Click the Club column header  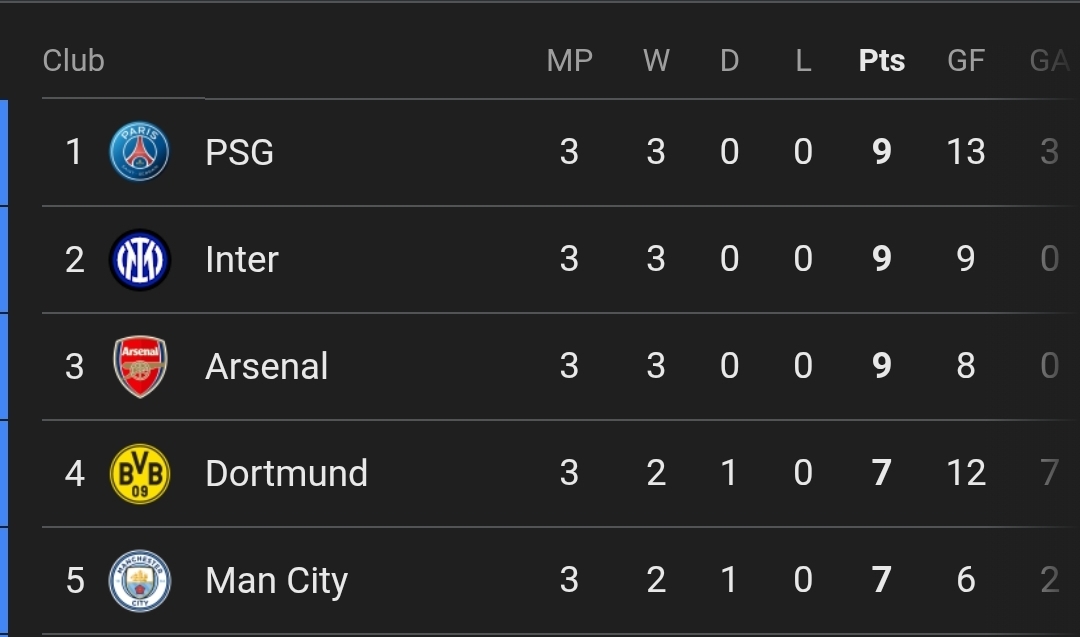[73, 60]
